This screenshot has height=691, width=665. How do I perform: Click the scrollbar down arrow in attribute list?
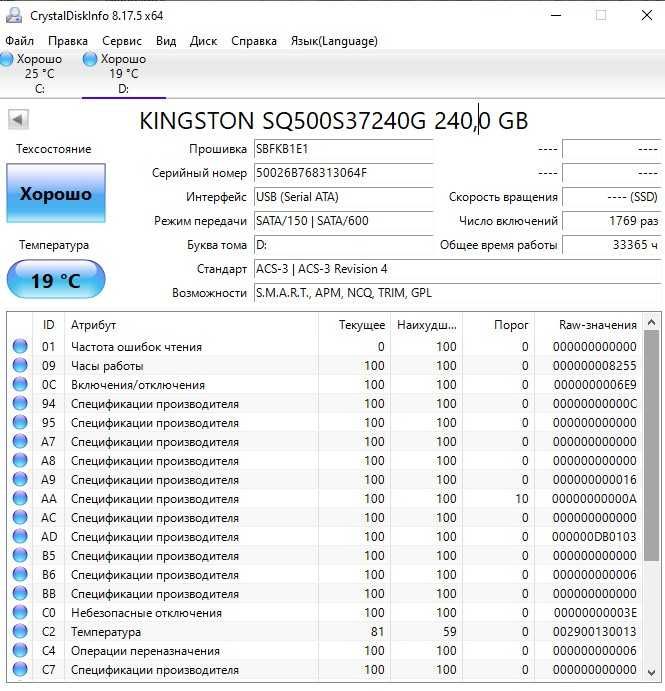(x=651, y=672)
